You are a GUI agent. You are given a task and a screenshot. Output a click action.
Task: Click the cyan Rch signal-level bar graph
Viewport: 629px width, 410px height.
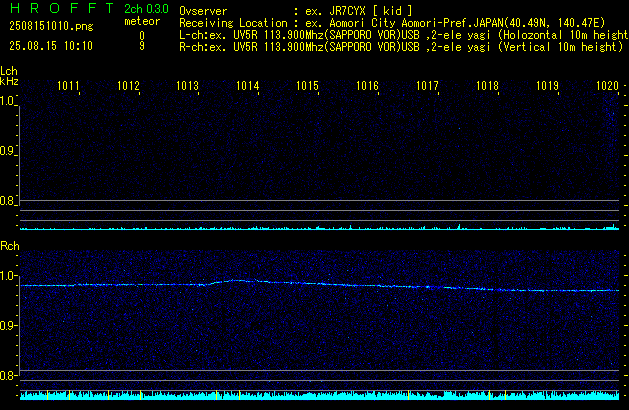319,395
